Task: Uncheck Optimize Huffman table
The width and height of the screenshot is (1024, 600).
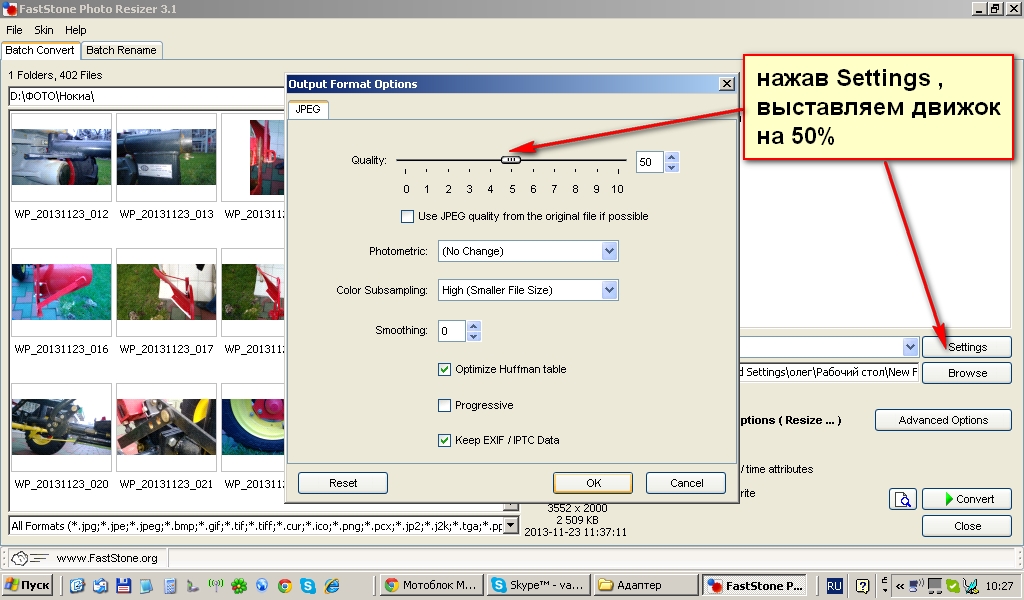Action: (445, 369)
